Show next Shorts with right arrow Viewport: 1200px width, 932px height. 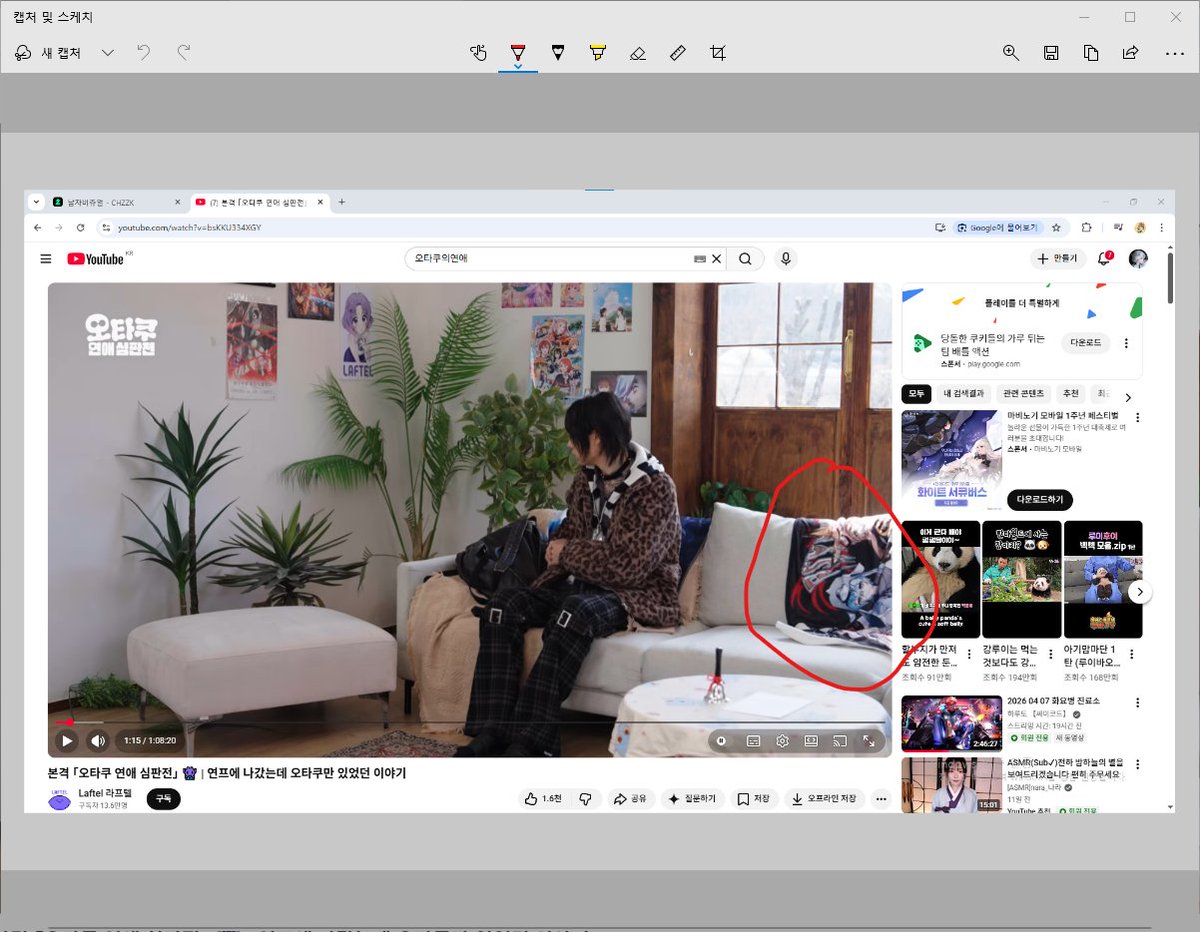tap(1140, 592)
